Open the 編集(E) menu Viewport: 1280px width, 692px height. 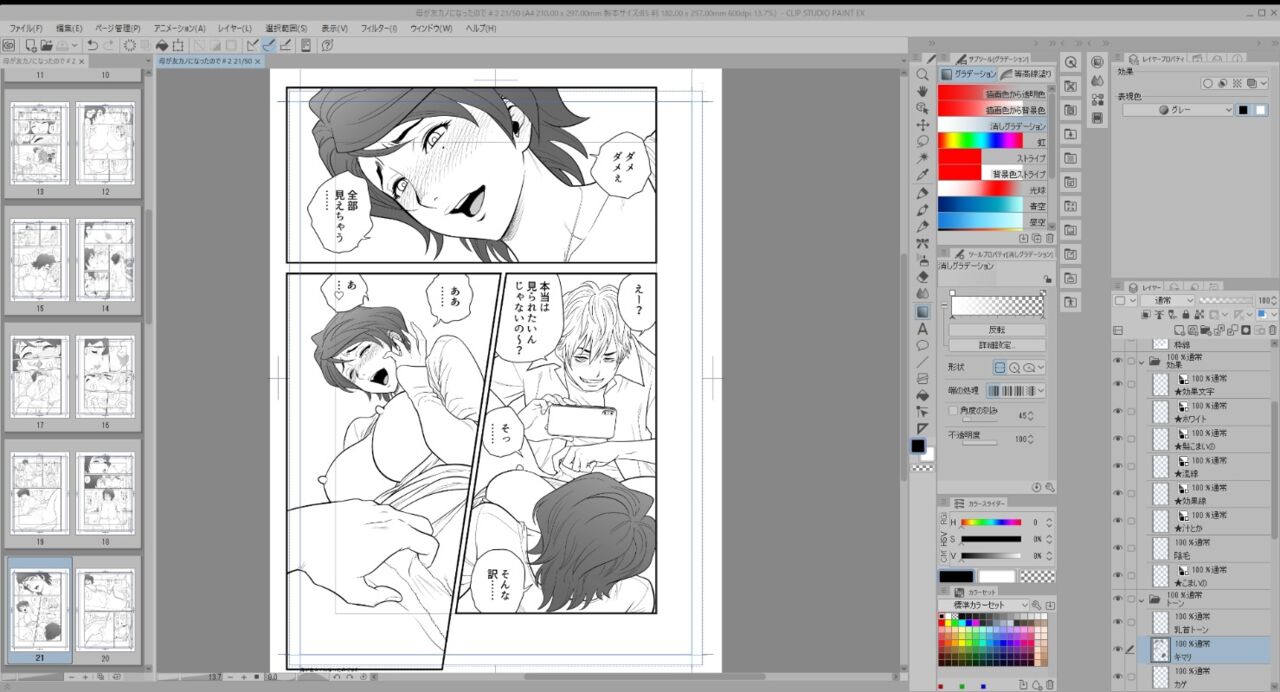(70, 28)
